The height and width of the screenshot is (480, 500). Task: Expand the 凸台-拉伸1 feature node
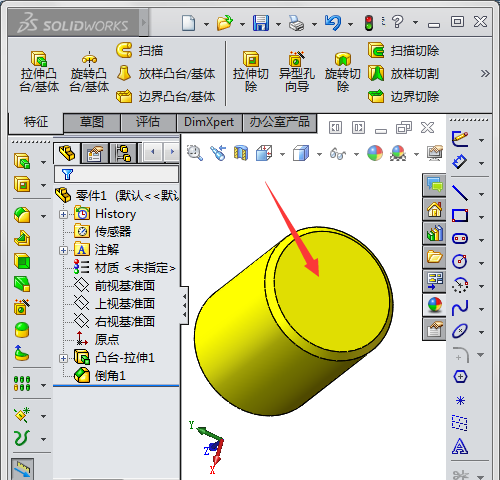63,358
